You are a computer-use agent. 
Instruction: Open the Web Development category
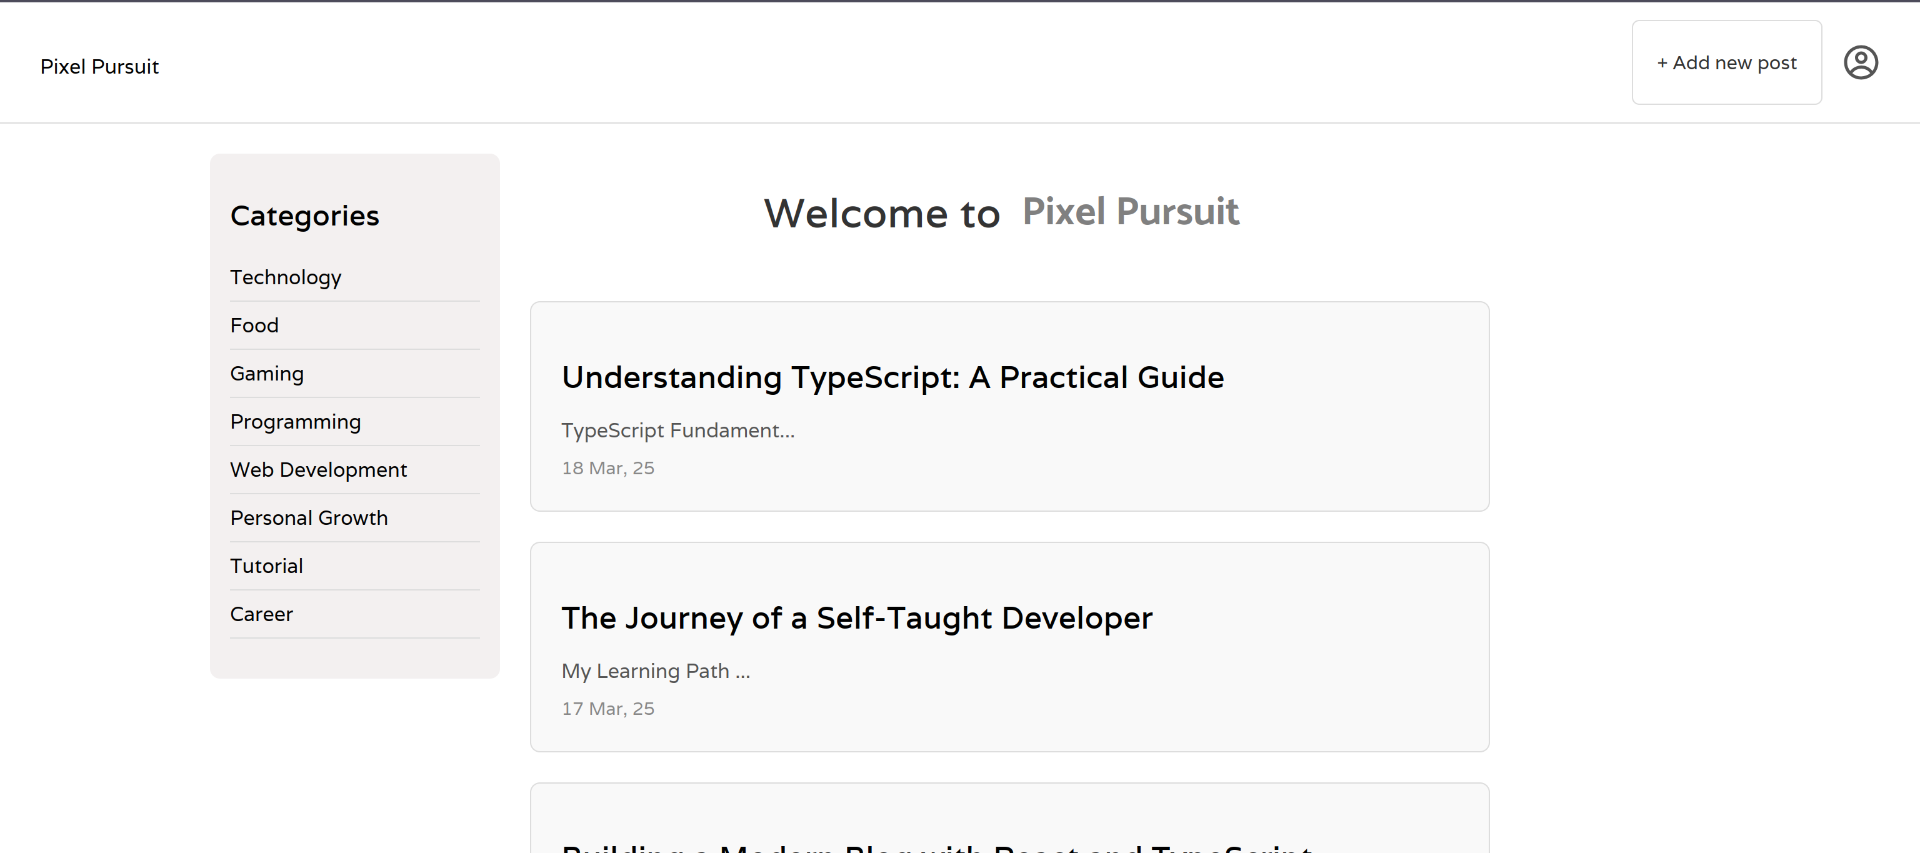coord(318,470)
